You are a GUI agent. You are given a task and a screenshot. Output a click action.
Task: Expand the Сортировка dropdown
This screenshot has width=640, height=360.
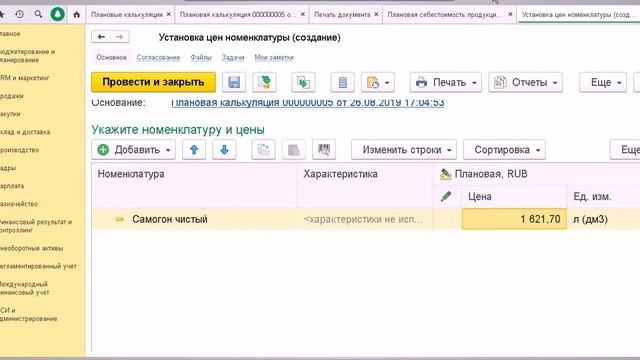click(x=504, y=150)
